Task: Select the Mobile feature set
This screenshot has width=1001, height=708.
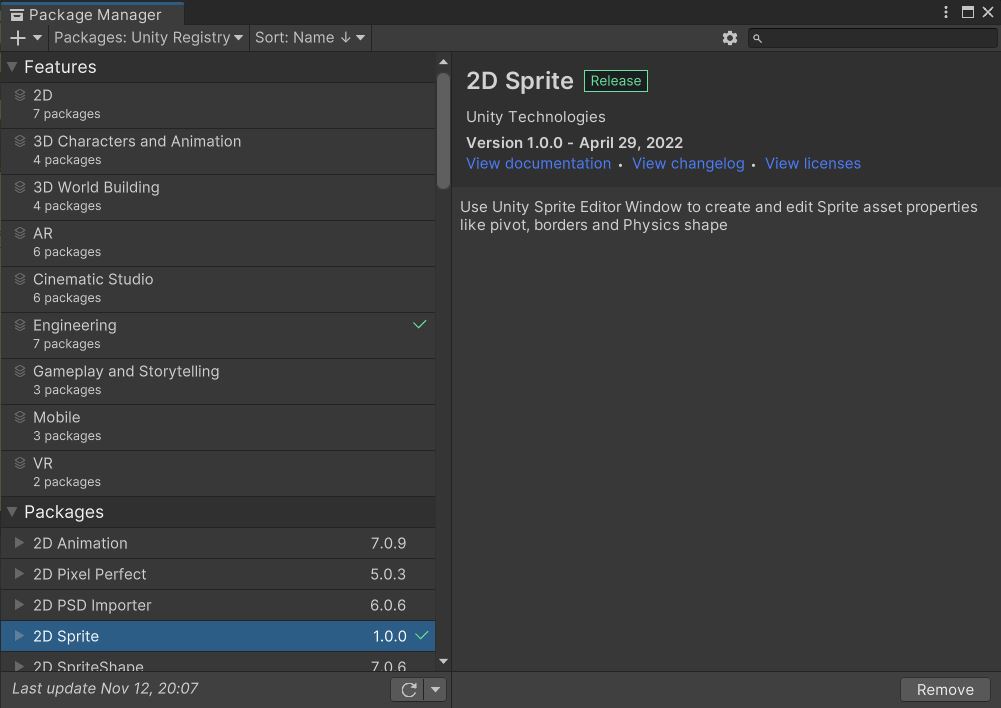Action: point(218,426)
